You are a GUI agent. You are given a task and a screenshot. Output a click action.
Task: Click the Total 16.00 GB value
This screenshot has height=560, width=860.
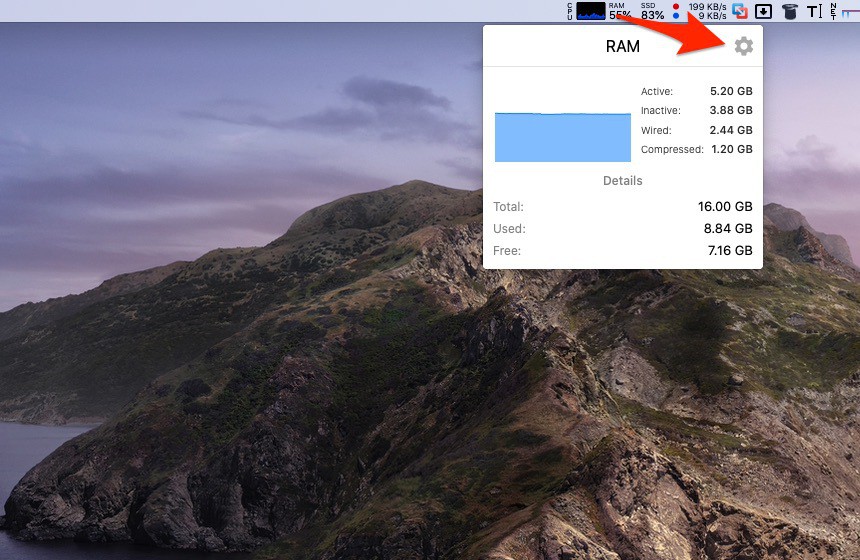725,207
